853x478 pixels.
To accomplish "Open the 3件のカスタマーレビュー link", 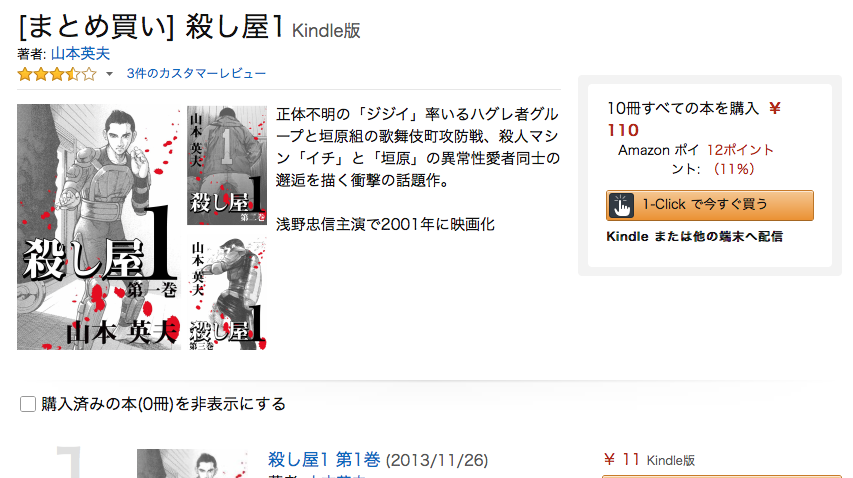I will [x=196, y=73].
